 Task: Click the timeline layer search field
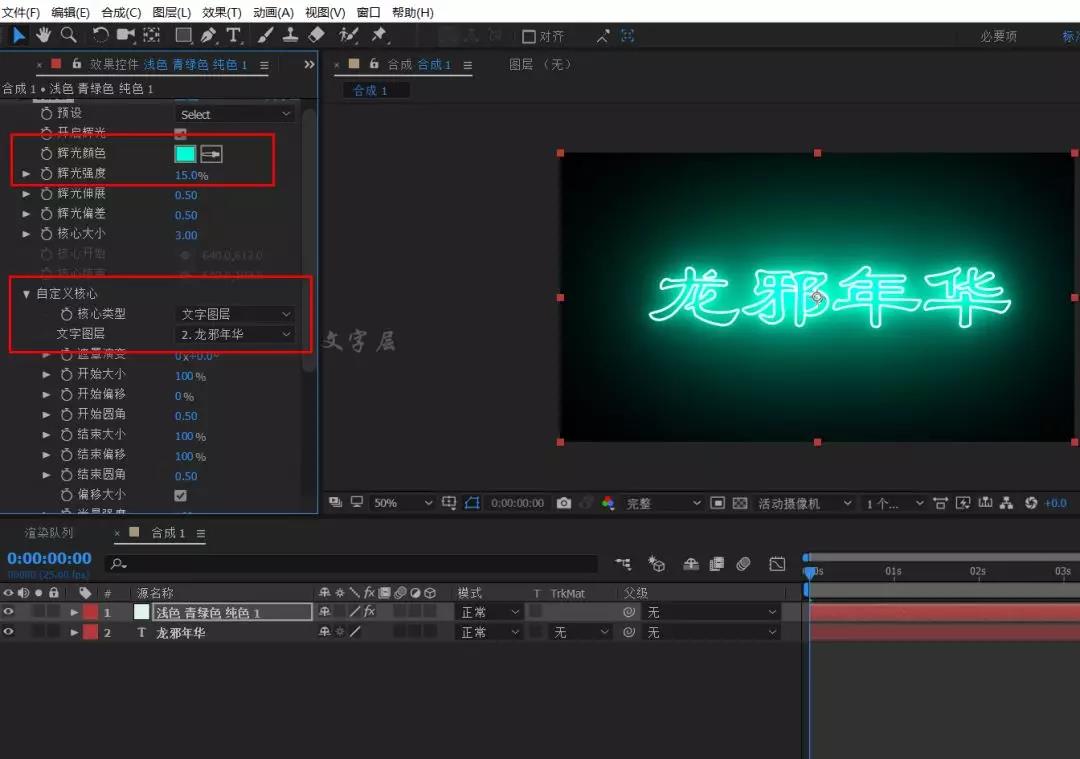(351, 564)
